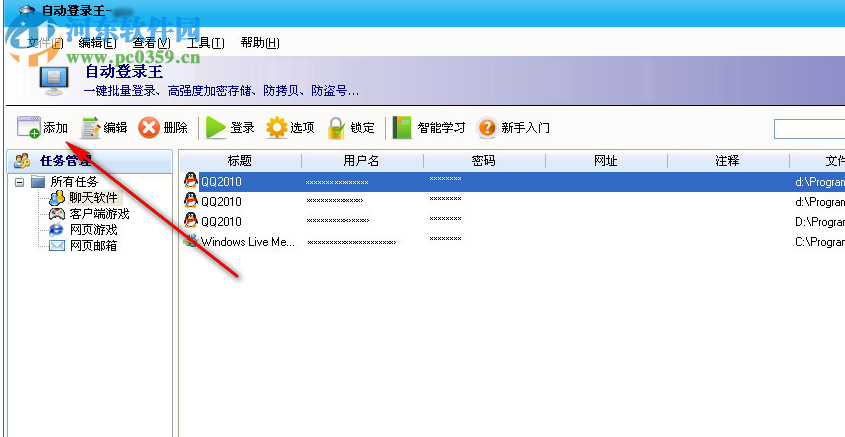Open 新手入门 help guide
Screen dimensions: 845x437
[x=513, y=128]
